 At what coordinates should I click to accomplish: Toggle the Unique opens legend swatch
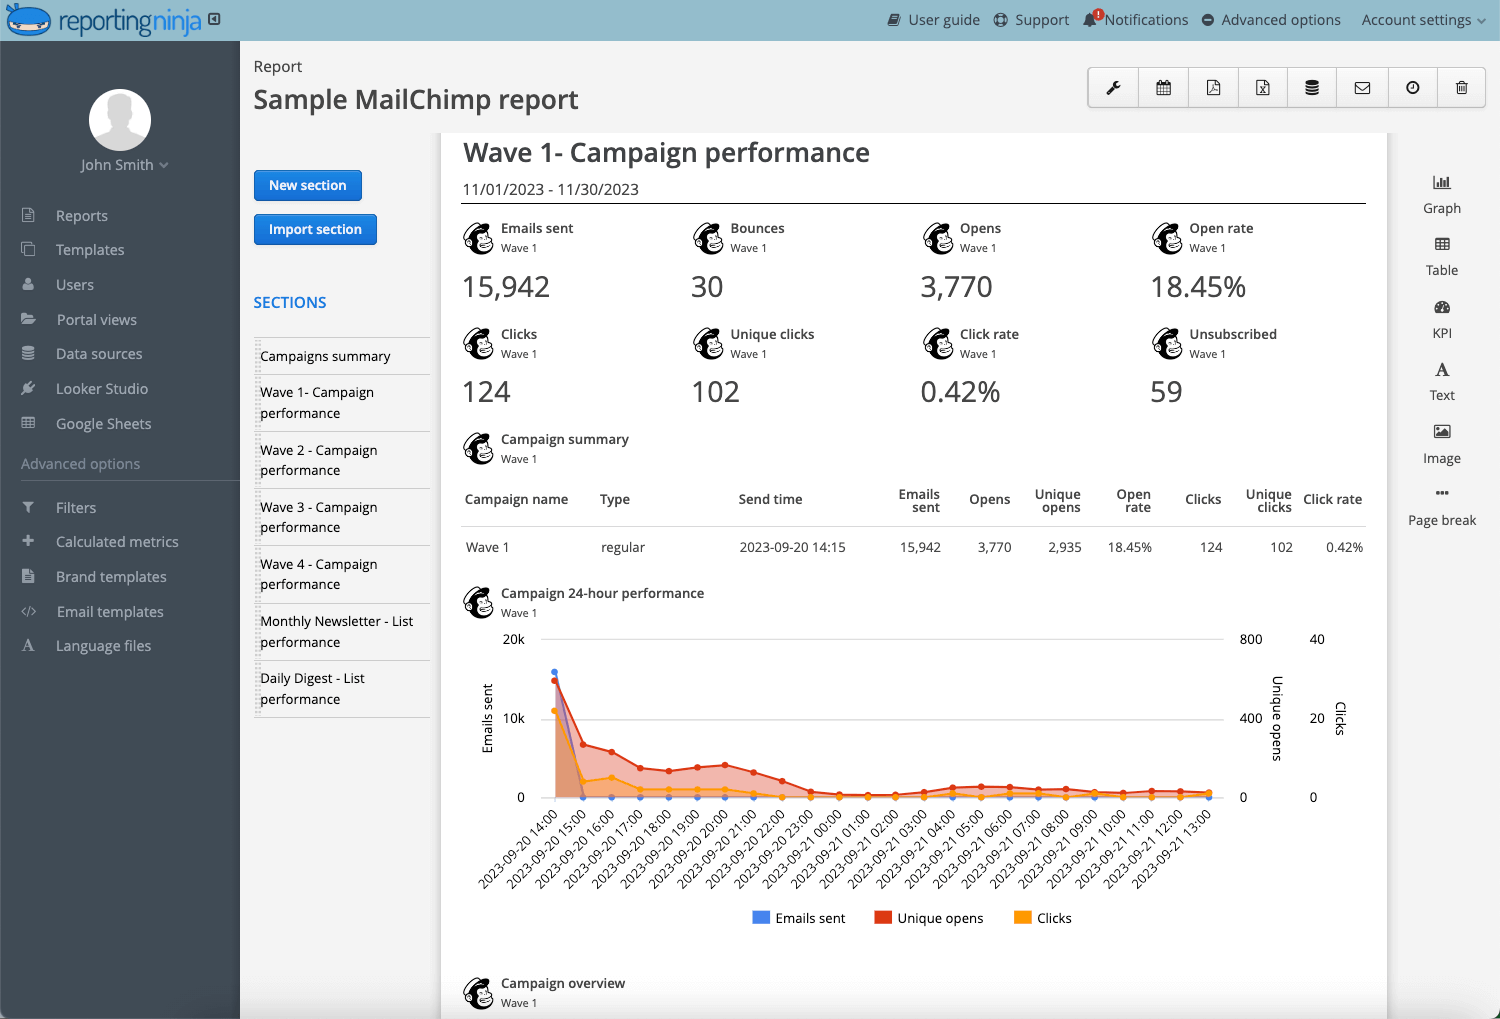883,918
